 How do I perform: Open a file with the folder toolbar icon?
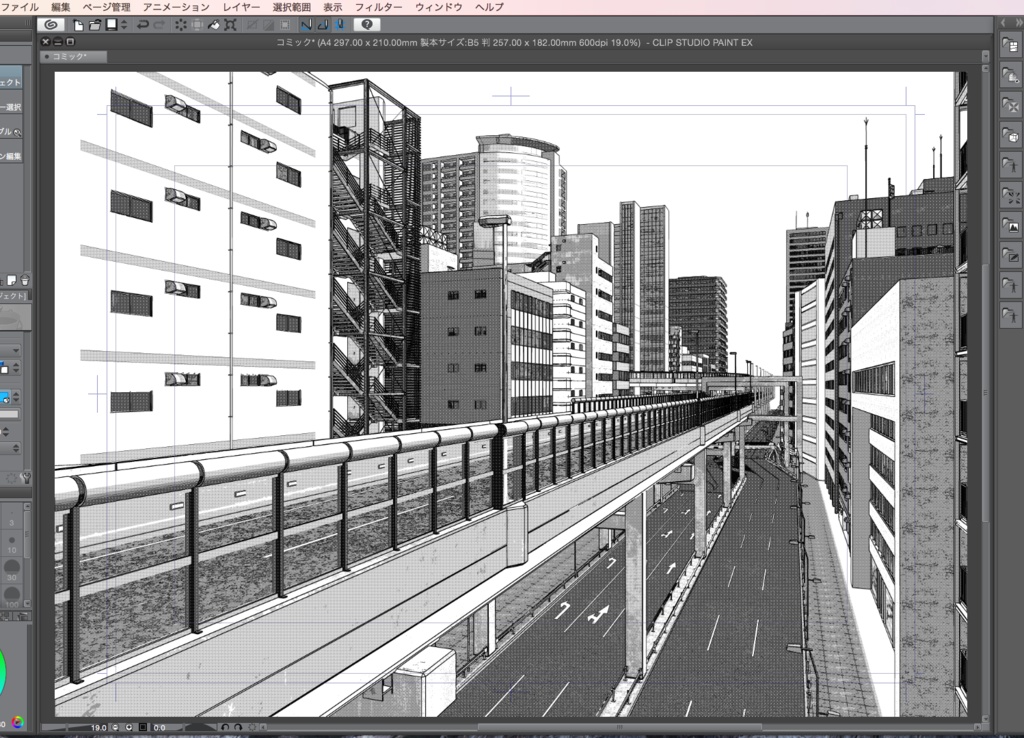tap(93, 25)
